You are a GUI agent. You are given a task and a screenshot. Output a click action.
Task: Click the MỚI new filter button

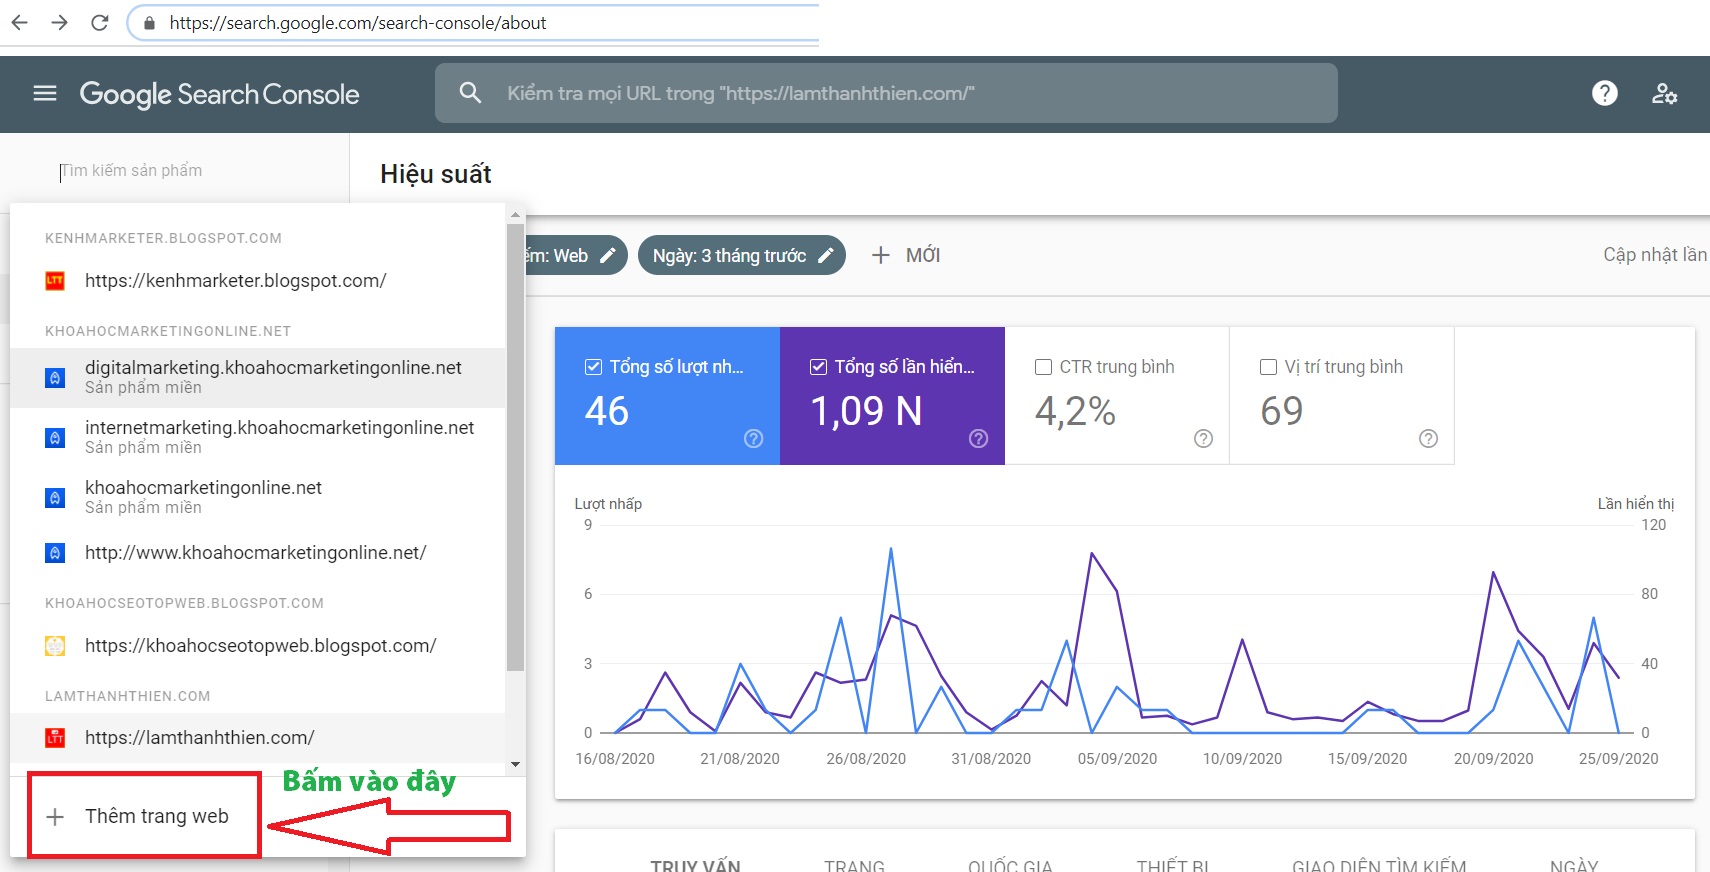click(x=906, y=255)
